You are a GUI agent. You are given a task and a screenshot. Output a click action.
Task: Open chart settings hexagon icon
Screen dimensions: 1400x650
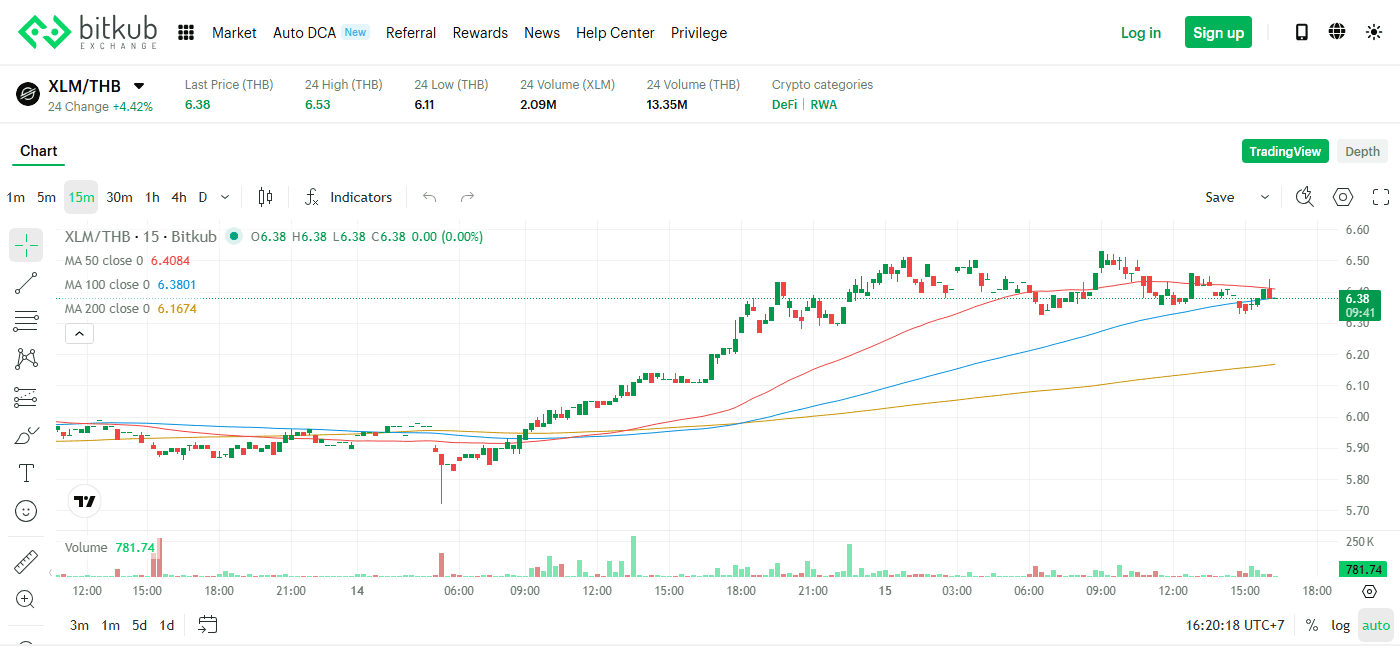click(1343, 197)
